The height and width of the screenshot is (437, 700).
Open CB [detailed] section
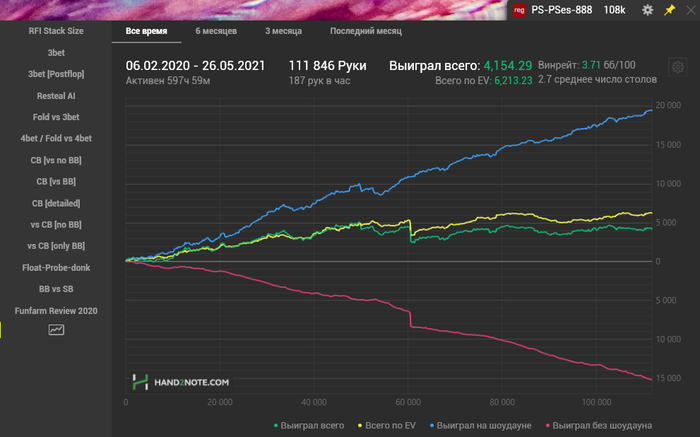(56, 203)
